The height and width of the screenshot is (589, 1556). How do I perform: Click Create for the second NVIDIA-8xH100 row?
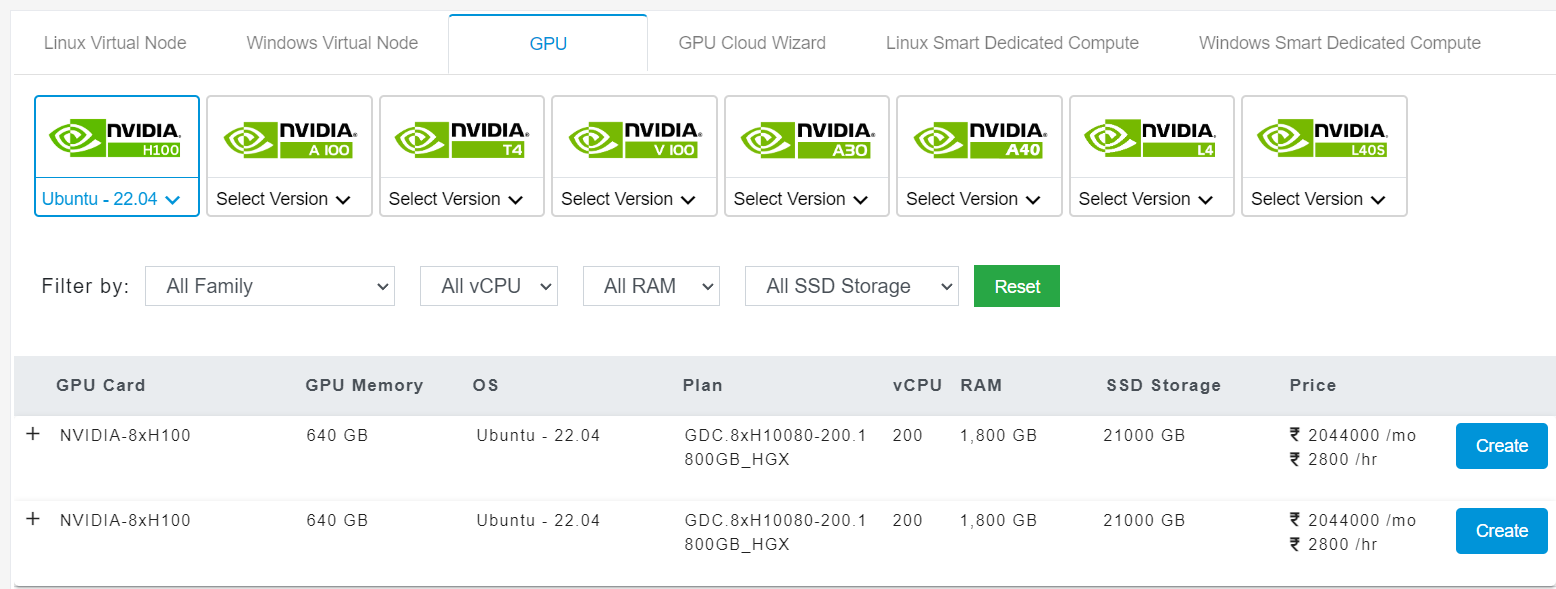tap(1502, 531)
